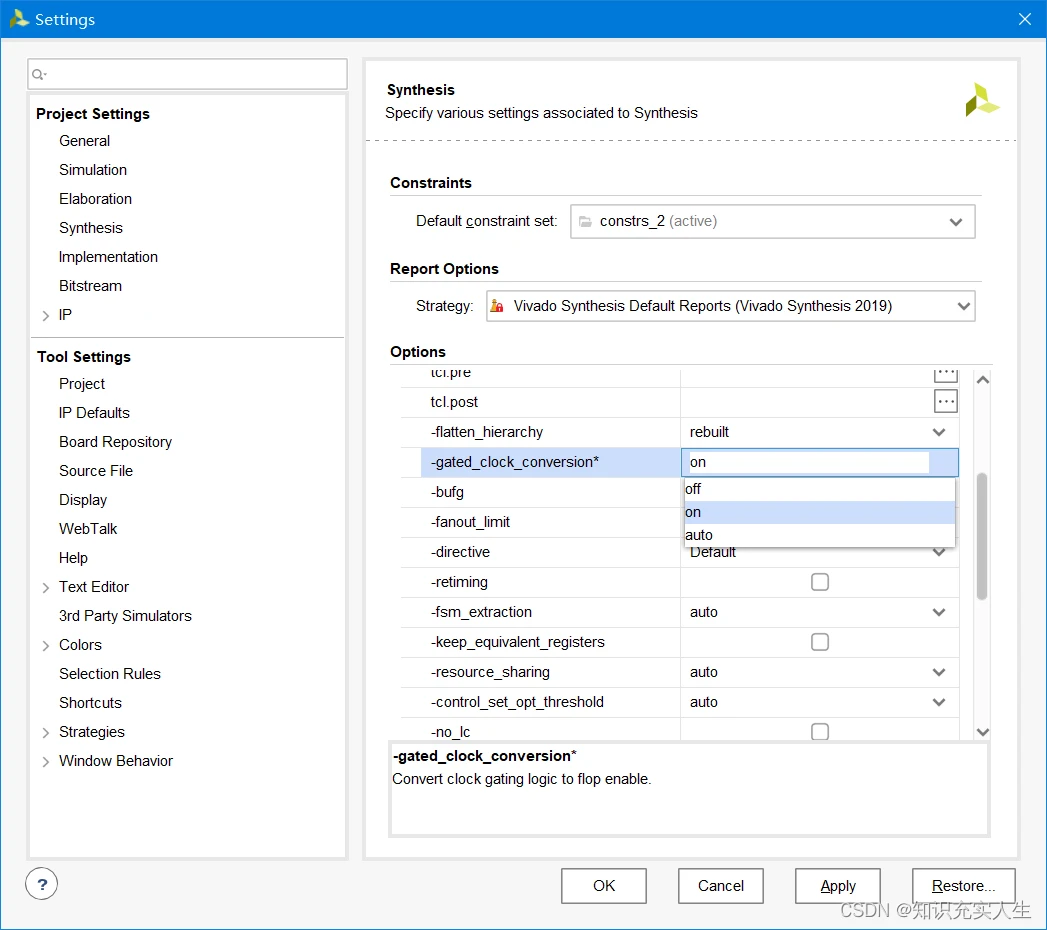Select the -gated_clock_conversion* option row
Viewport: 1047px width, 930px height.
pos(550,462)
